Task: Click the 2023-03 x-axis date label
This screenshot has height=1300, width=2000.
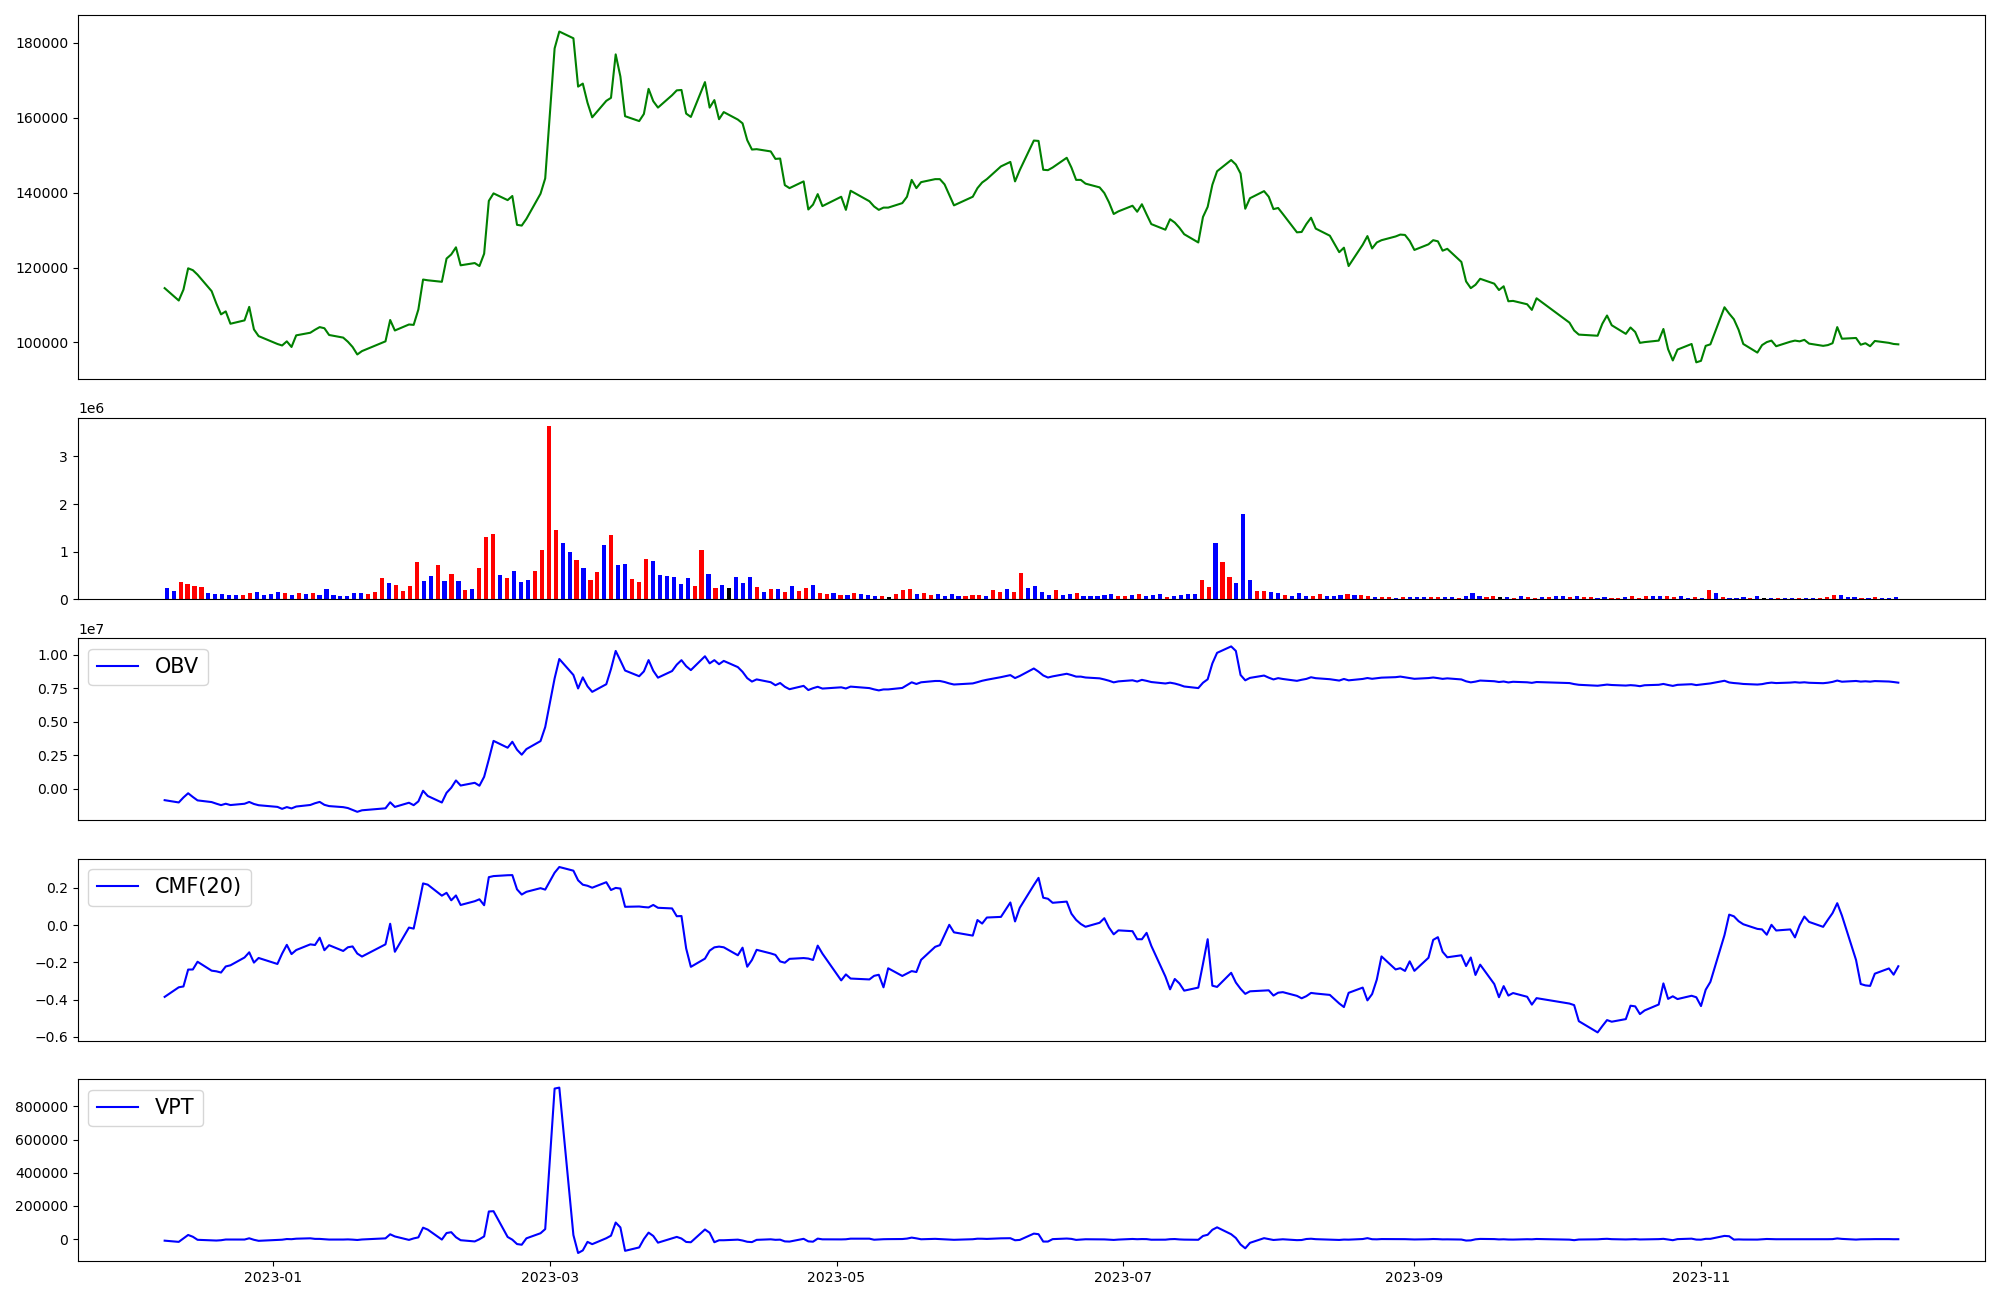Action: pyautogui.click(x=550, y=1277)
